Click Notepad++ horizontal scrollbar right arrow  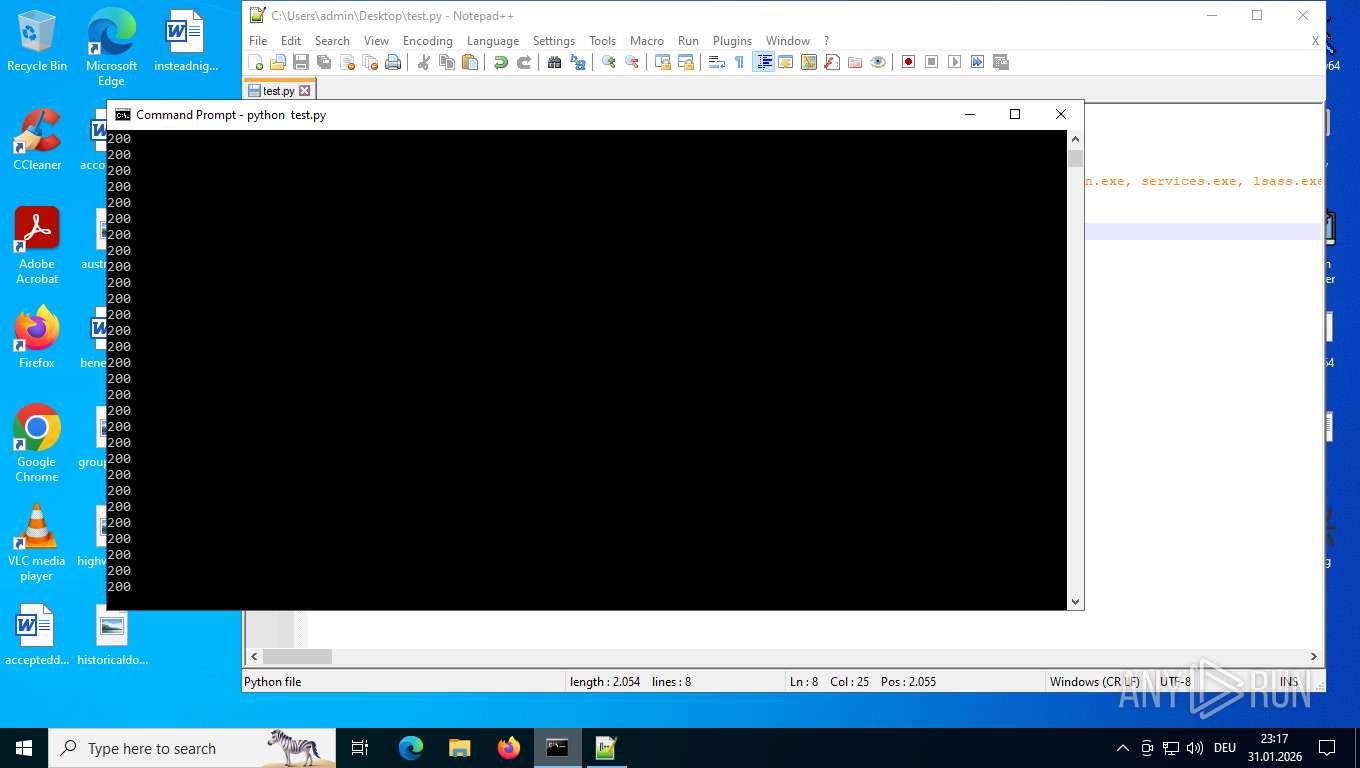pos(1314,657)
